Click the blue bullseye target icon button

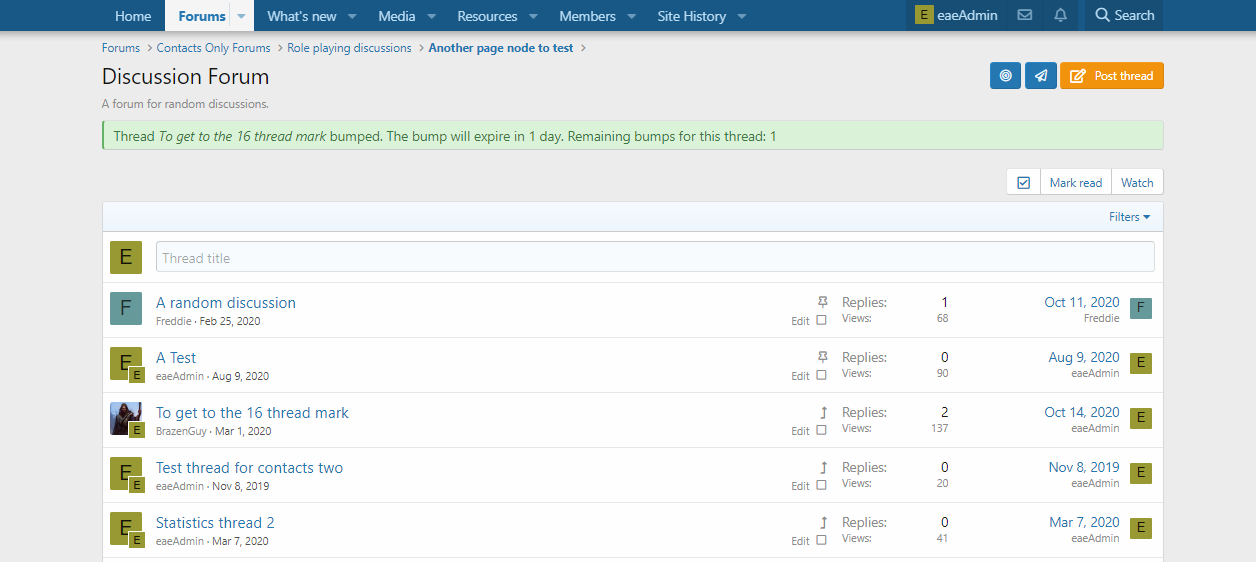point(1005,76)
